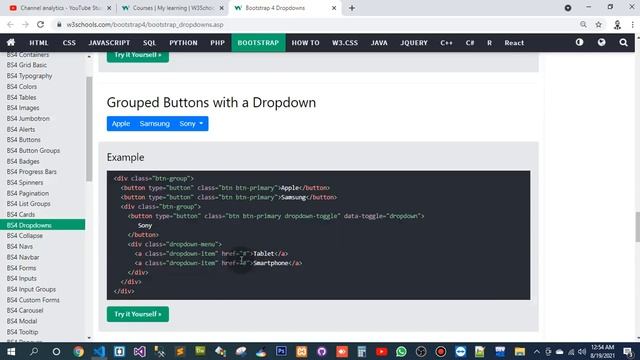Open the Chrome profile avatar

[x=617, y=24]
